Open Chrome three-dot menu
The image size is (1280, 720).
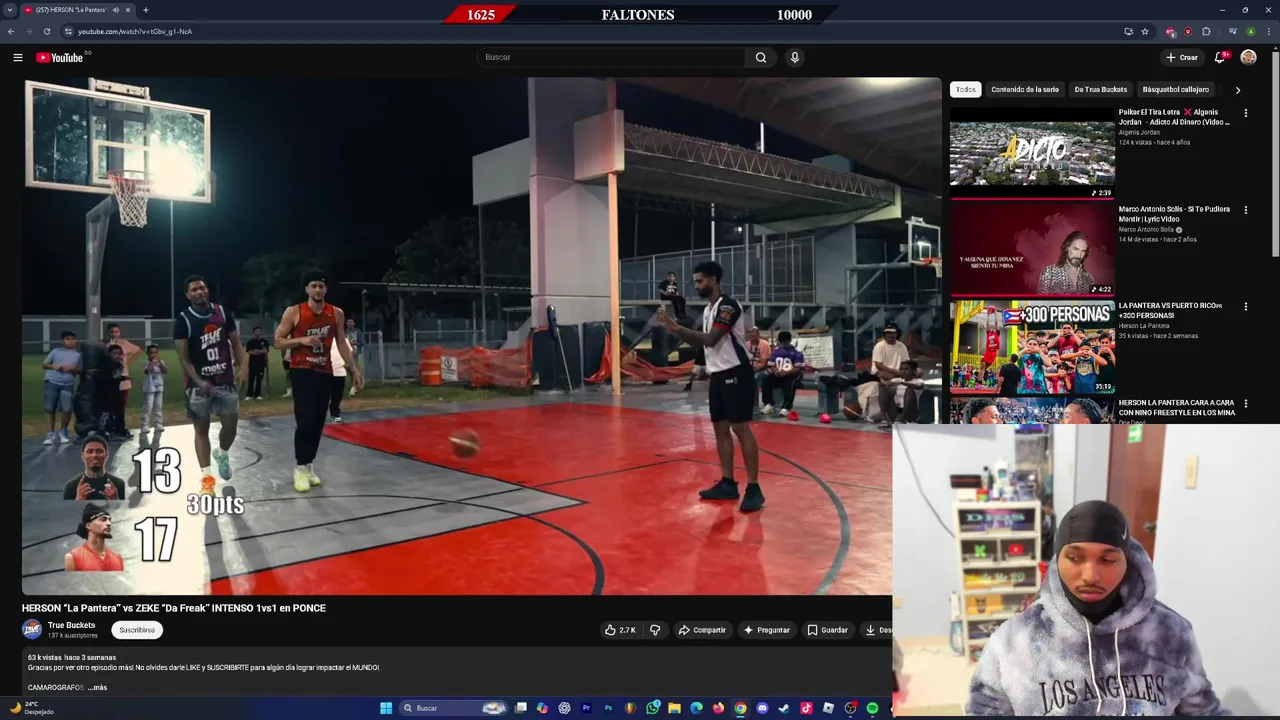pyautogui.click(x=1268, y=31)
